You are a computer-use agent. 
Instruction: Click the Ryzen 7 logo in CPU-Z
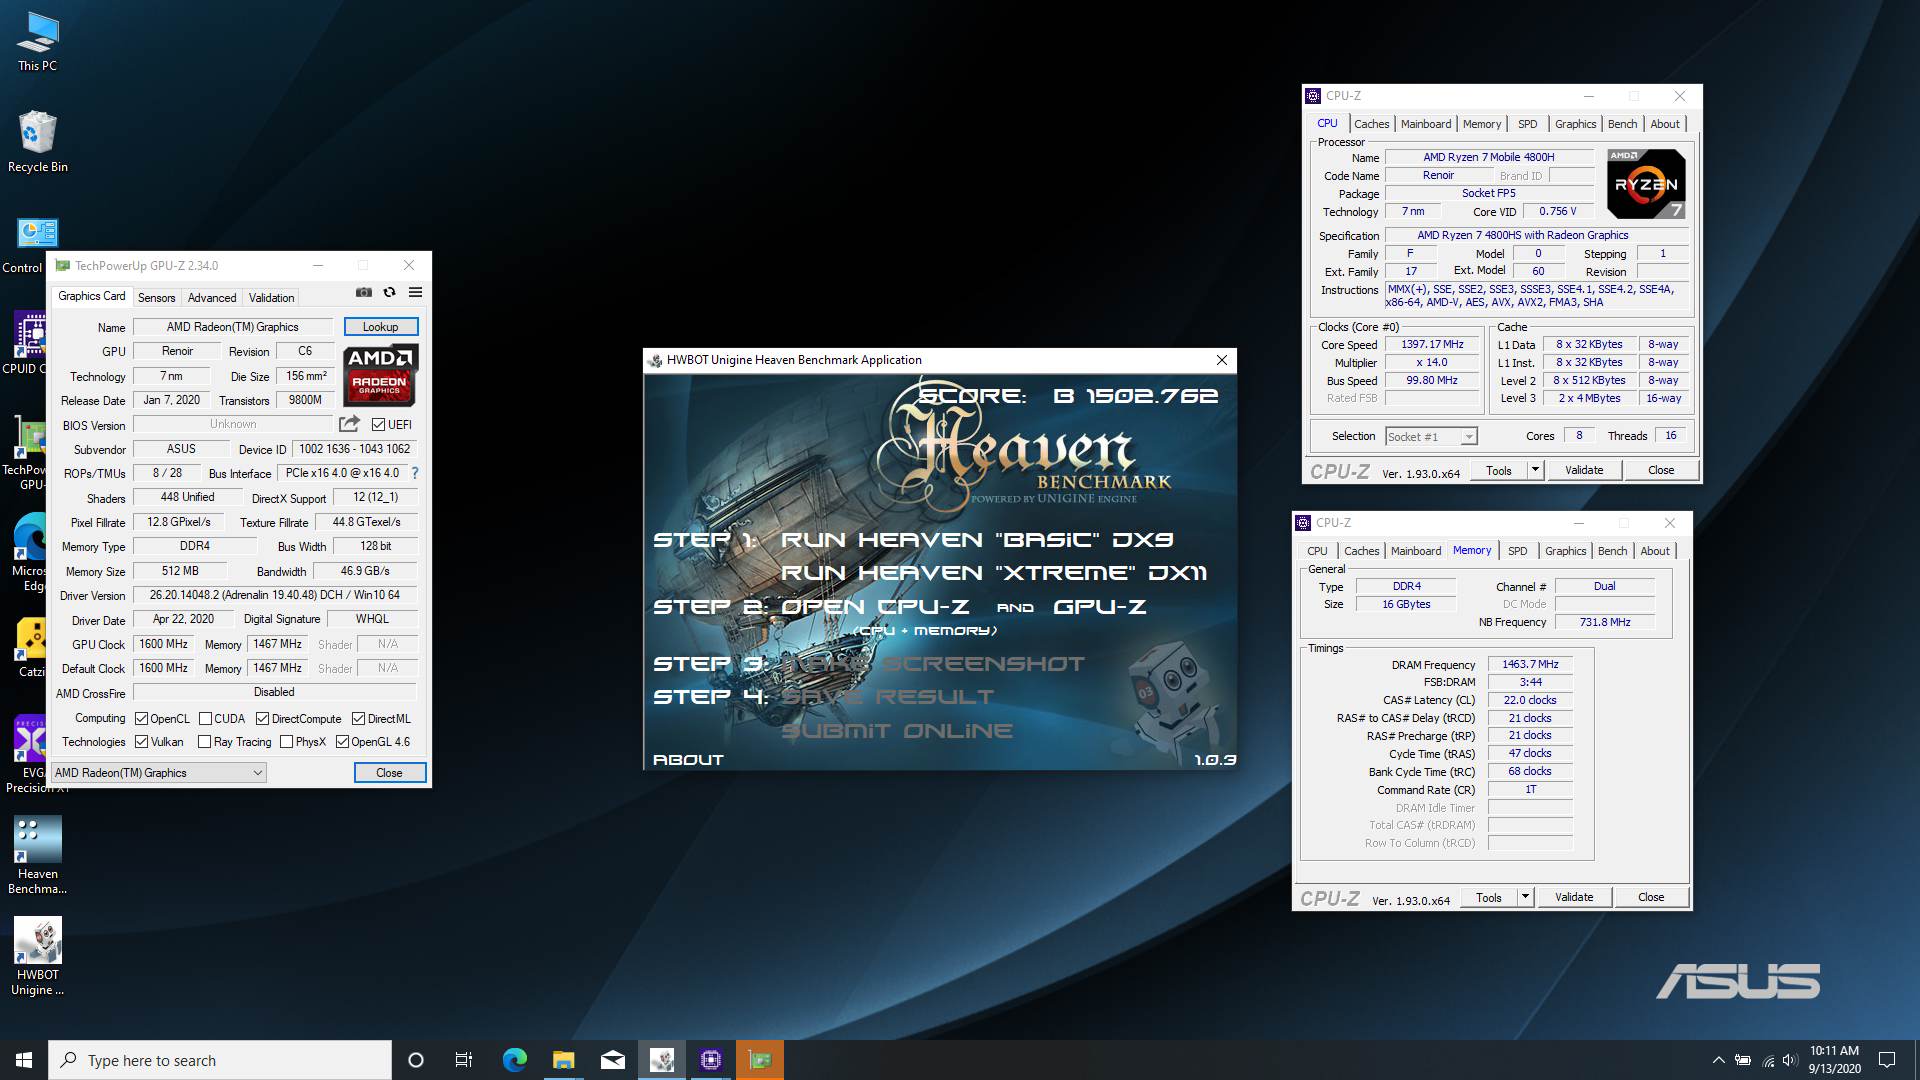click(x=1646, y=183)
